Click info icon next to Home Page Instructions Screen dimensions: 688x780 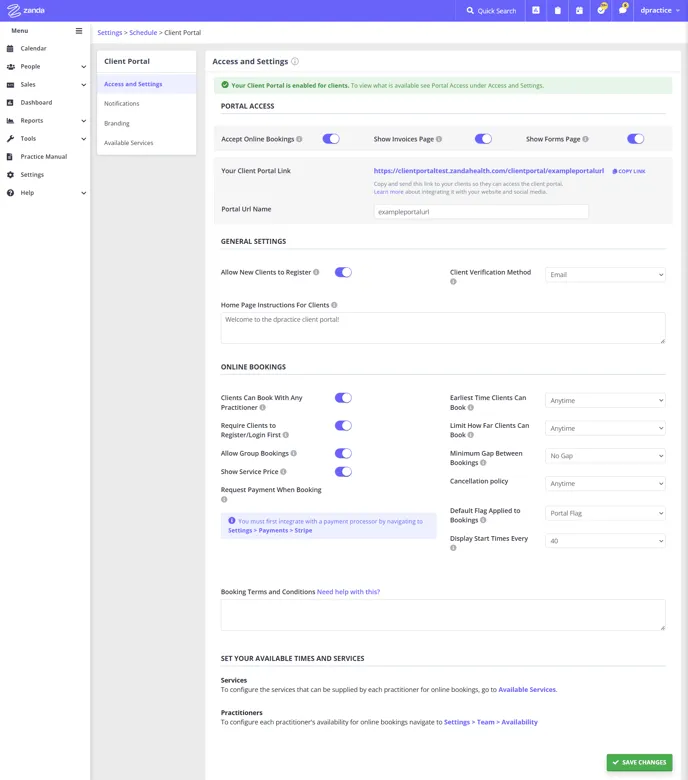(334, 305)
